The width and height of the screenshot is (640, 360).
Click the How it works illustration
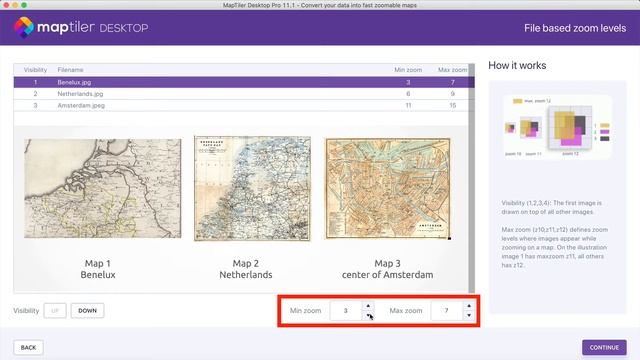(x=558, y=127)
